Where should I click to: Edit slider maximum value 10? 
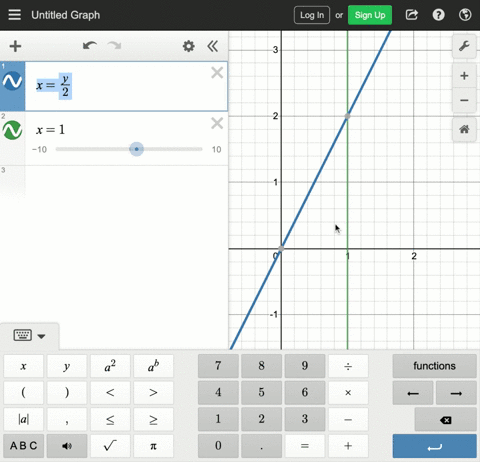(x=216, y=149)
